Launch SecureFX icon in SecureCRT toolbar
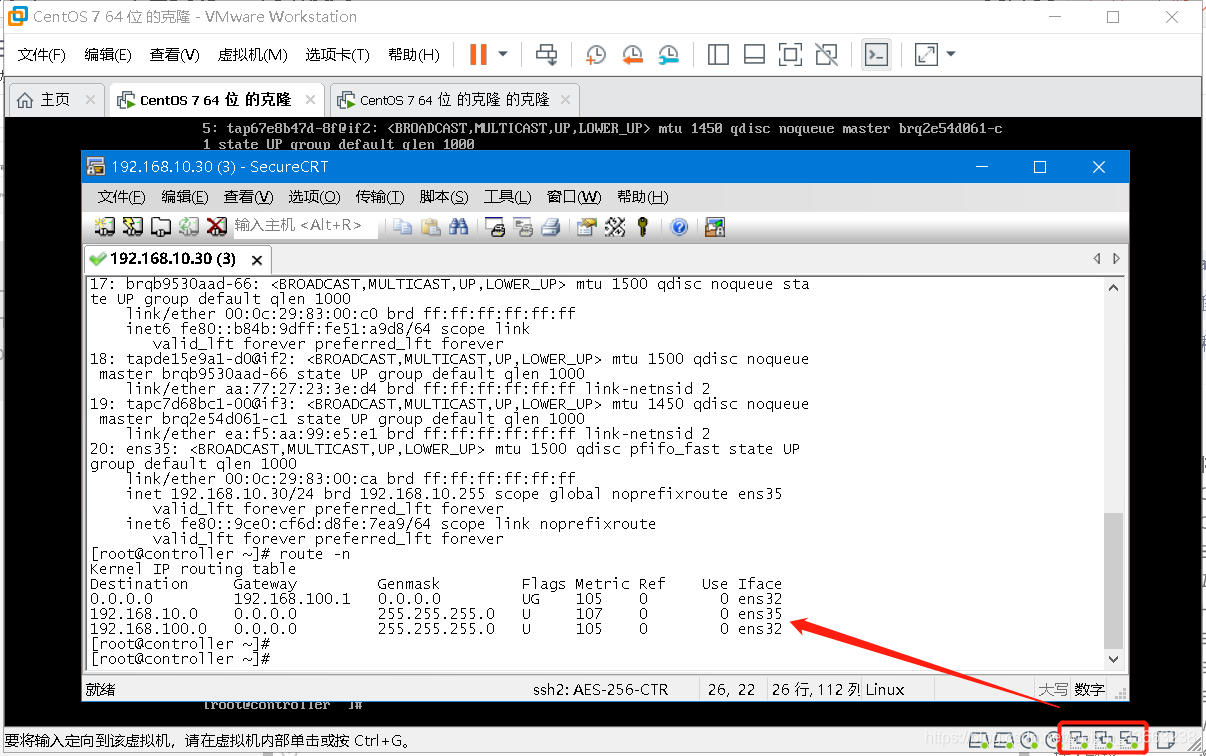 [715, 227]
